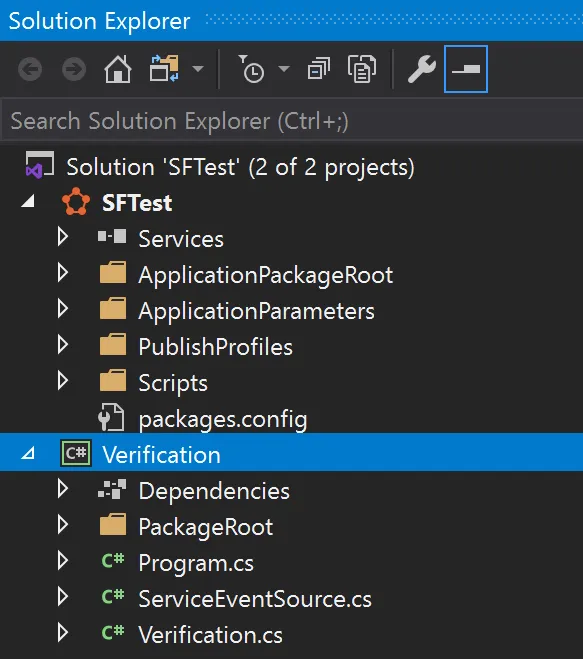Click Collapse All toolbar icon
Screen dimensions: 583x659
tap(319, 69)
